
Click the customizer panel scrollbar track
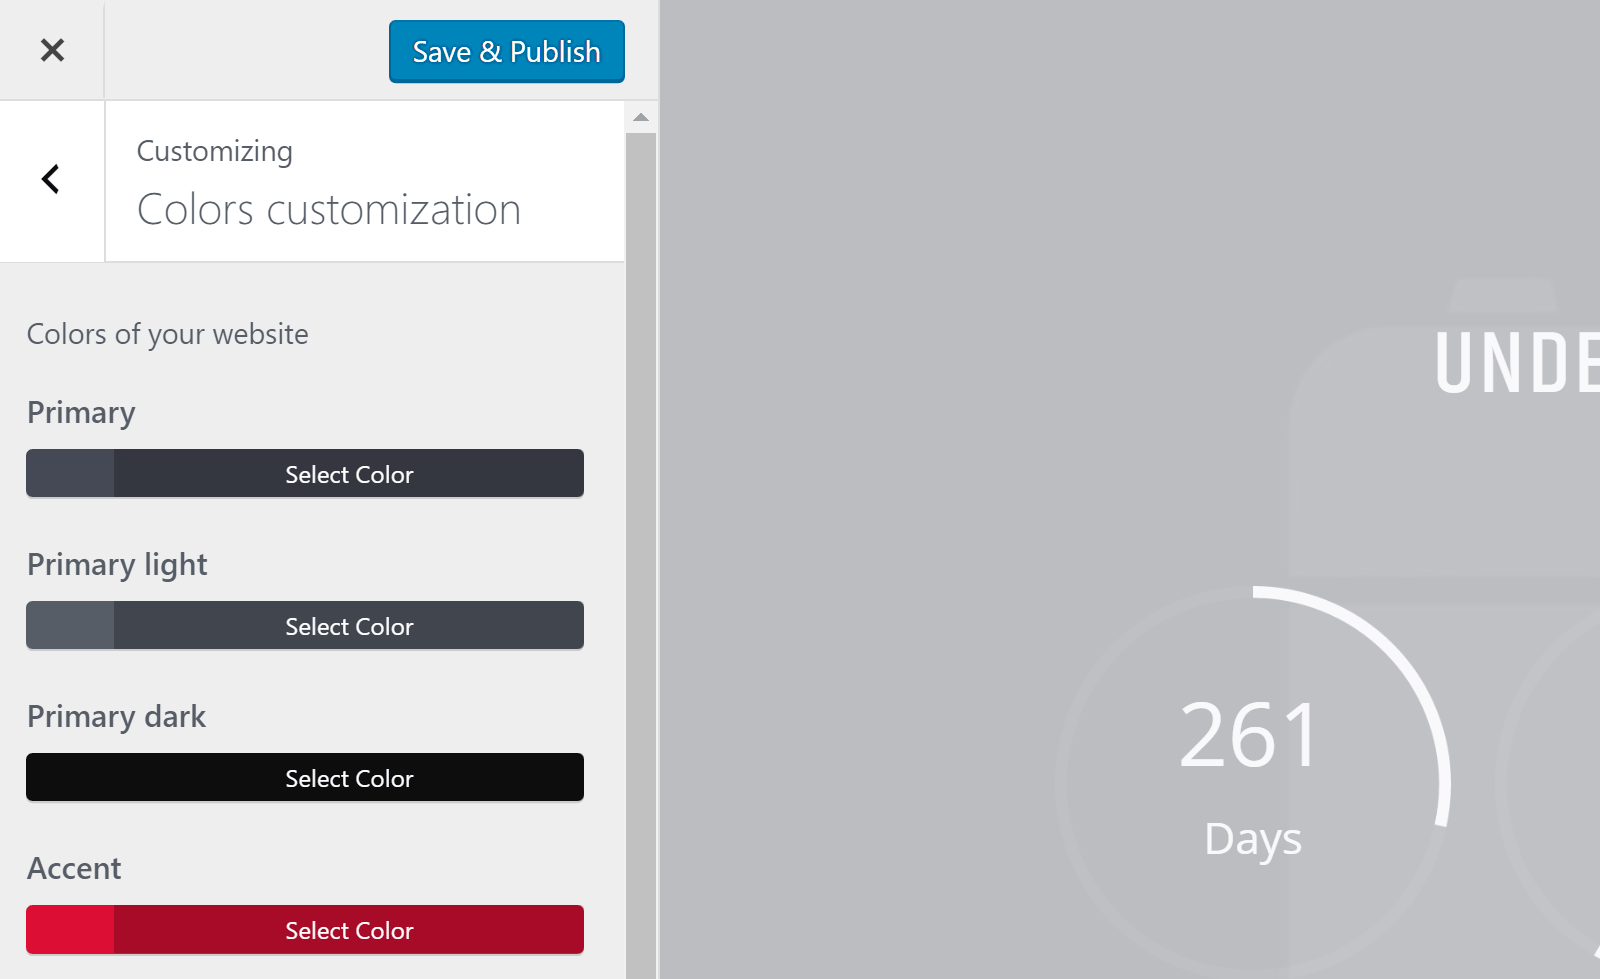(641, 550)
